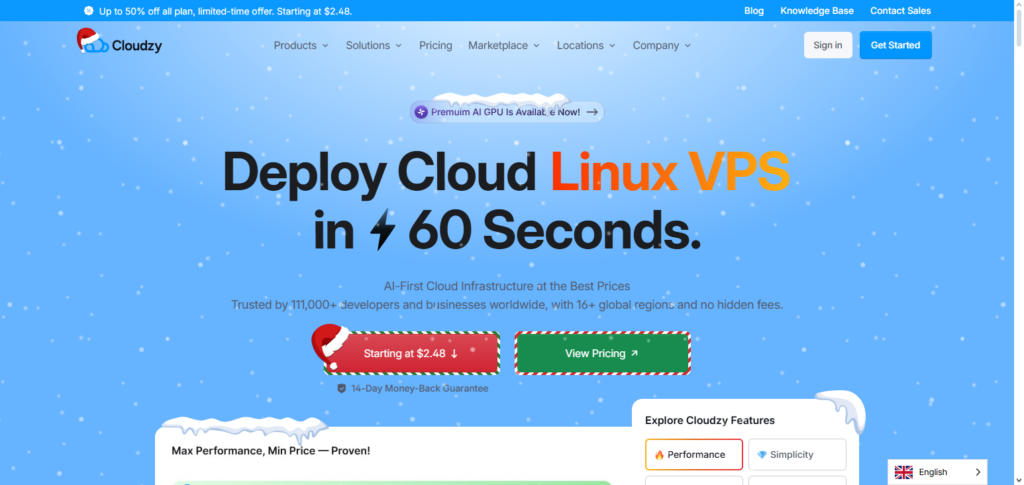Click the shield icon beside 14-Day Money-Back Guarantee
The width and height of the screenshot is (1024, 485).
[342, 388]
